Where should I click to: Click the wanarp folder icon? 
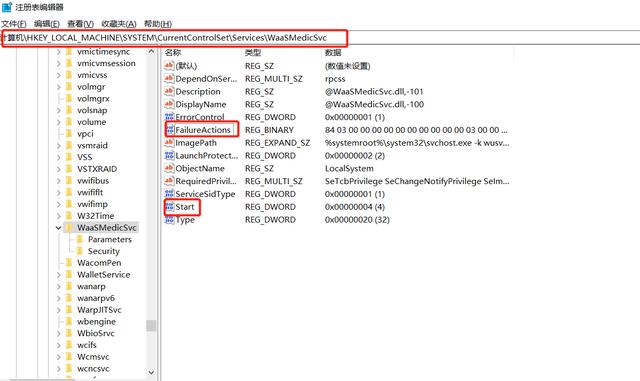pyautogui.click(x=69, y=286)
